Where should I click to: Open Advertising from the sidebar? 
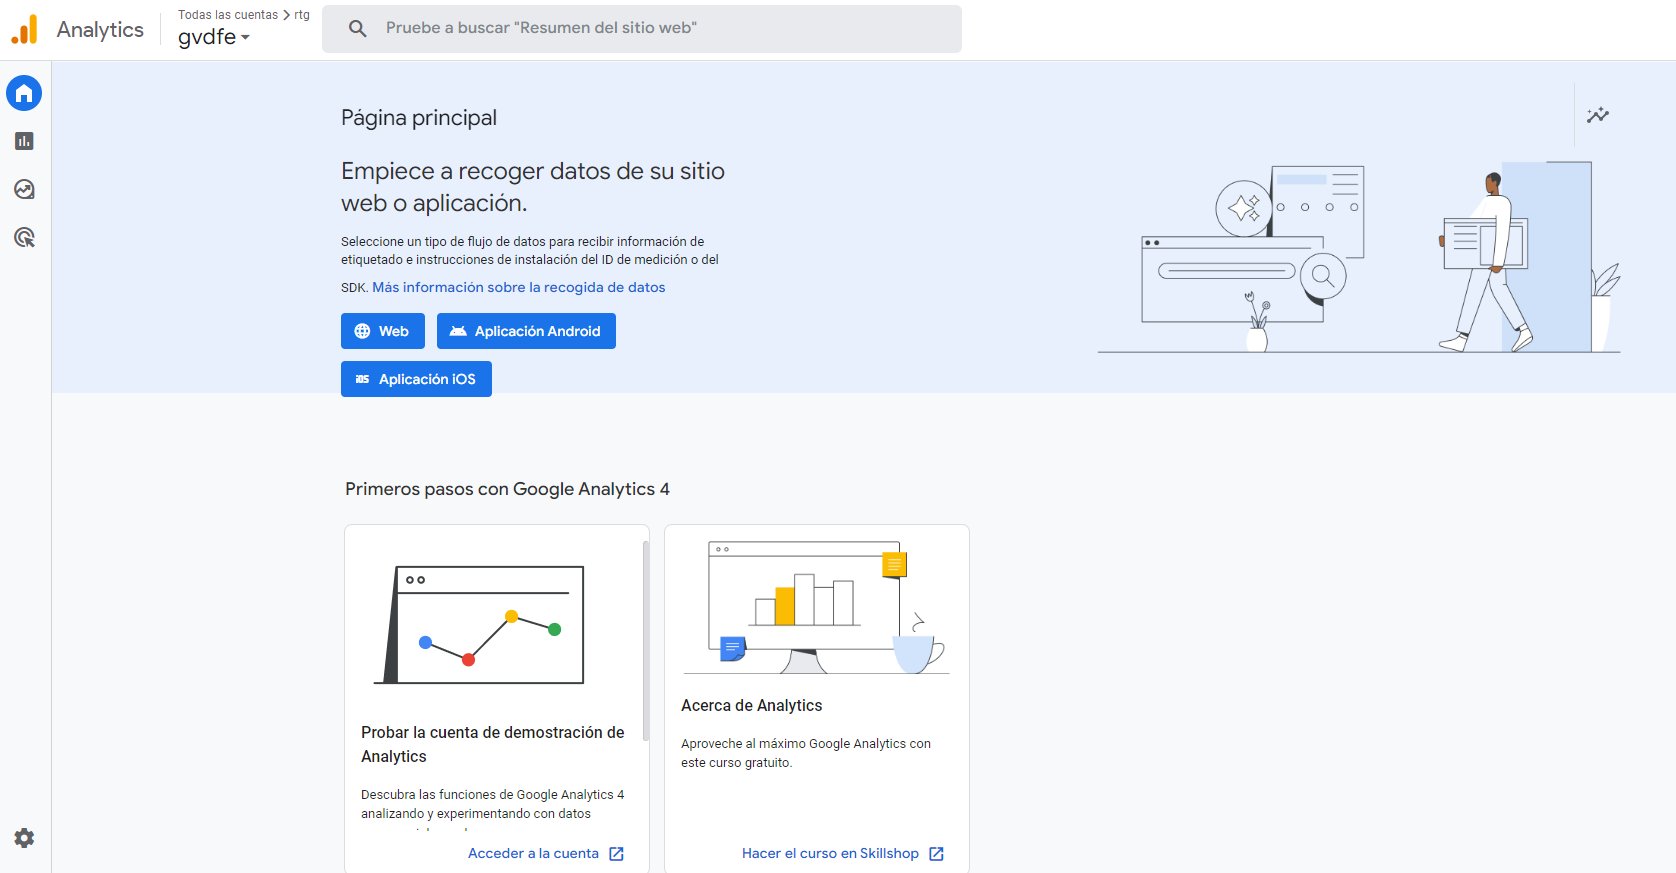[x=24, y=237]
